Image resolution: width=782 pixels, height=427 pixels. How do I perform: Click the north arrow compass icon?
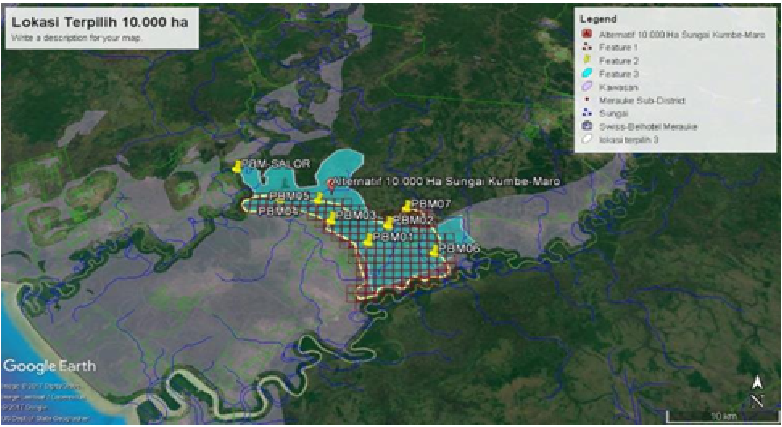[x=757, y=390]
